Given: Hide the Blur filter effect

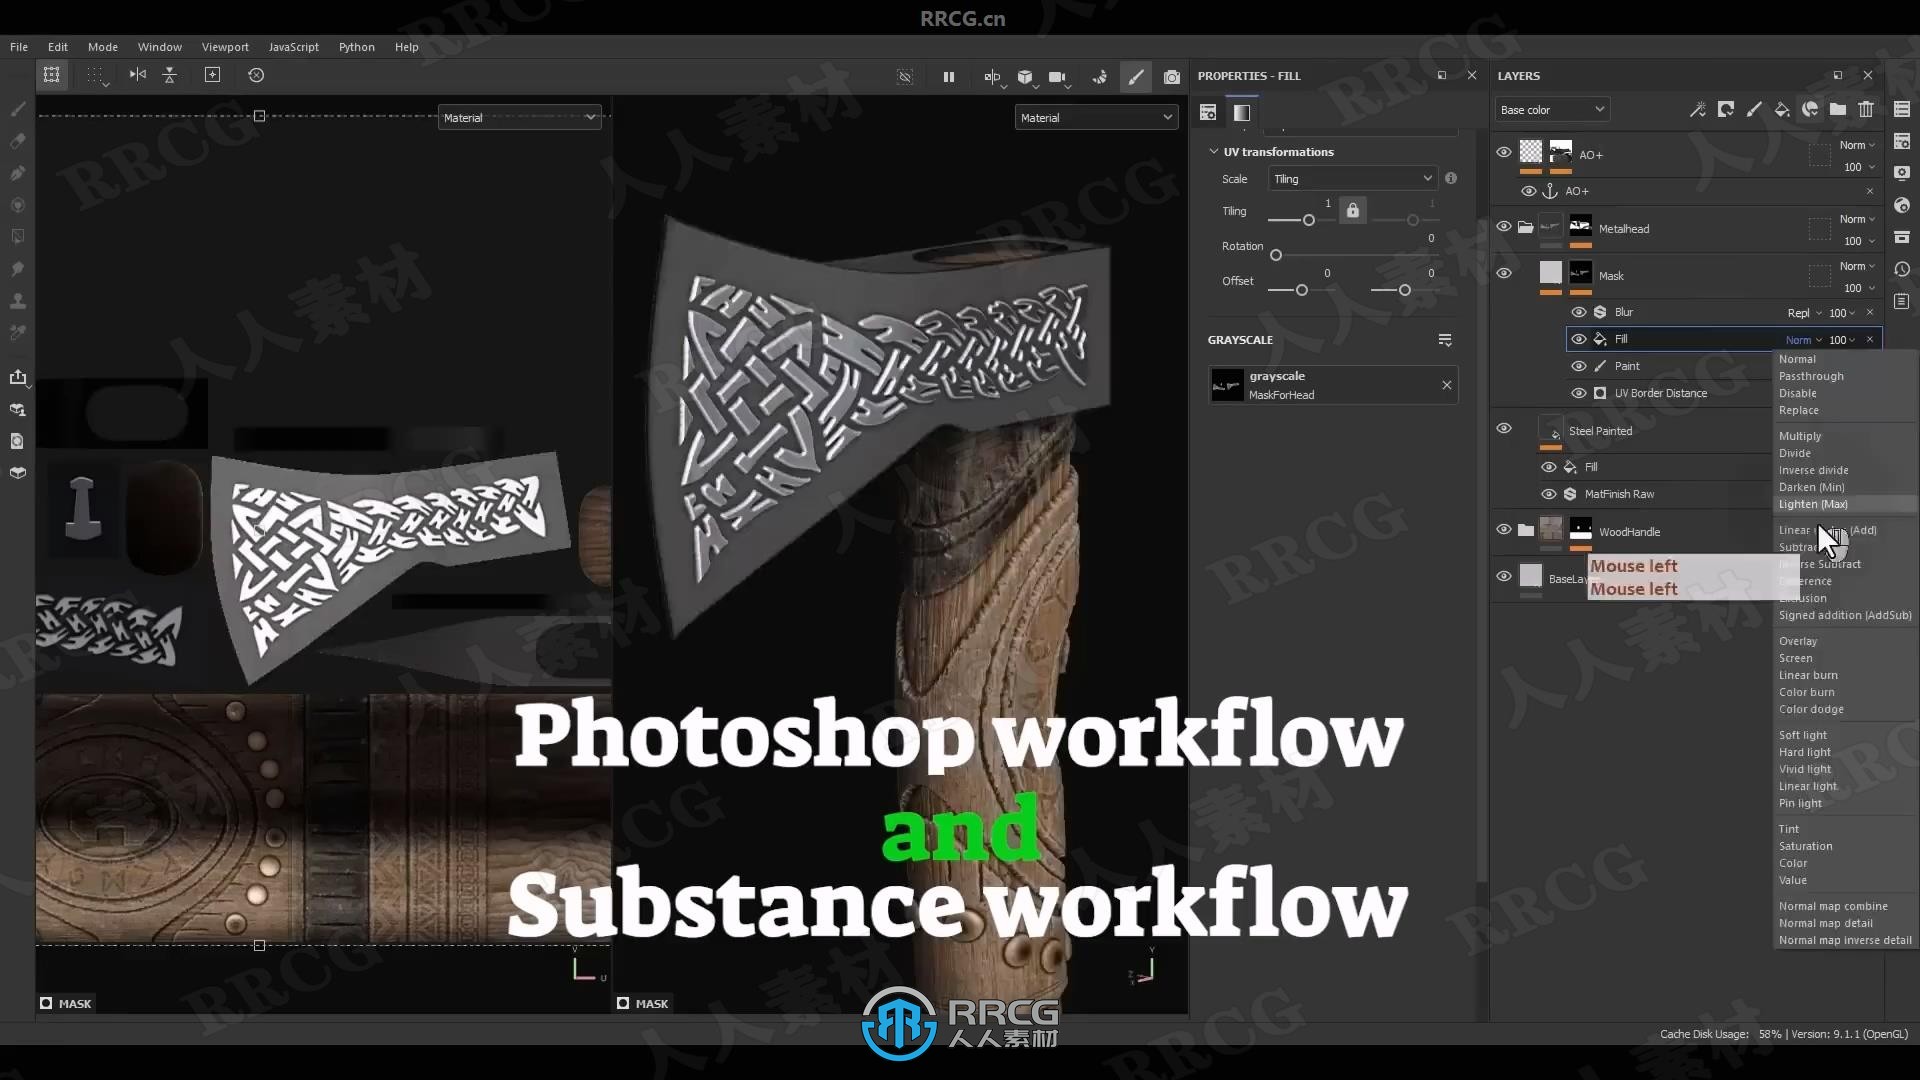Looking at the screenshot, I should (1579, 312).
